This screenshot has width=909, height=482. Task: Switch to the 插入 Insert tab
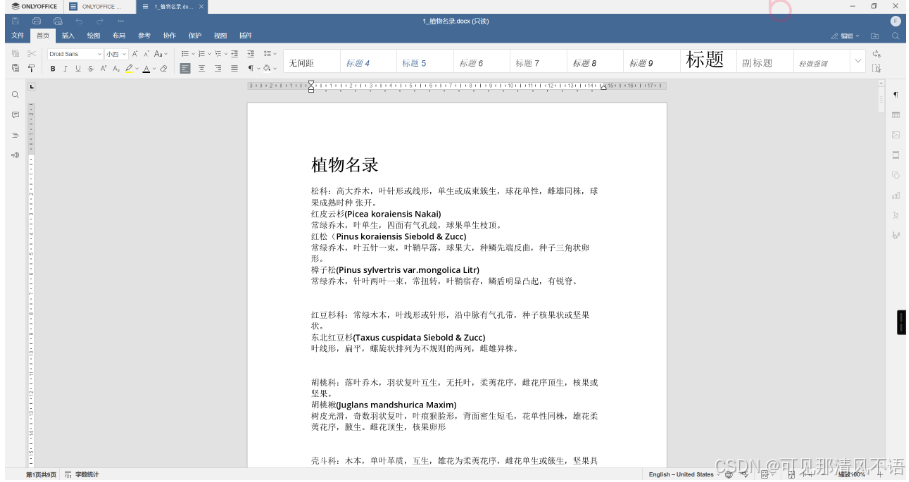pyautogui.click(x=68, y=36)
